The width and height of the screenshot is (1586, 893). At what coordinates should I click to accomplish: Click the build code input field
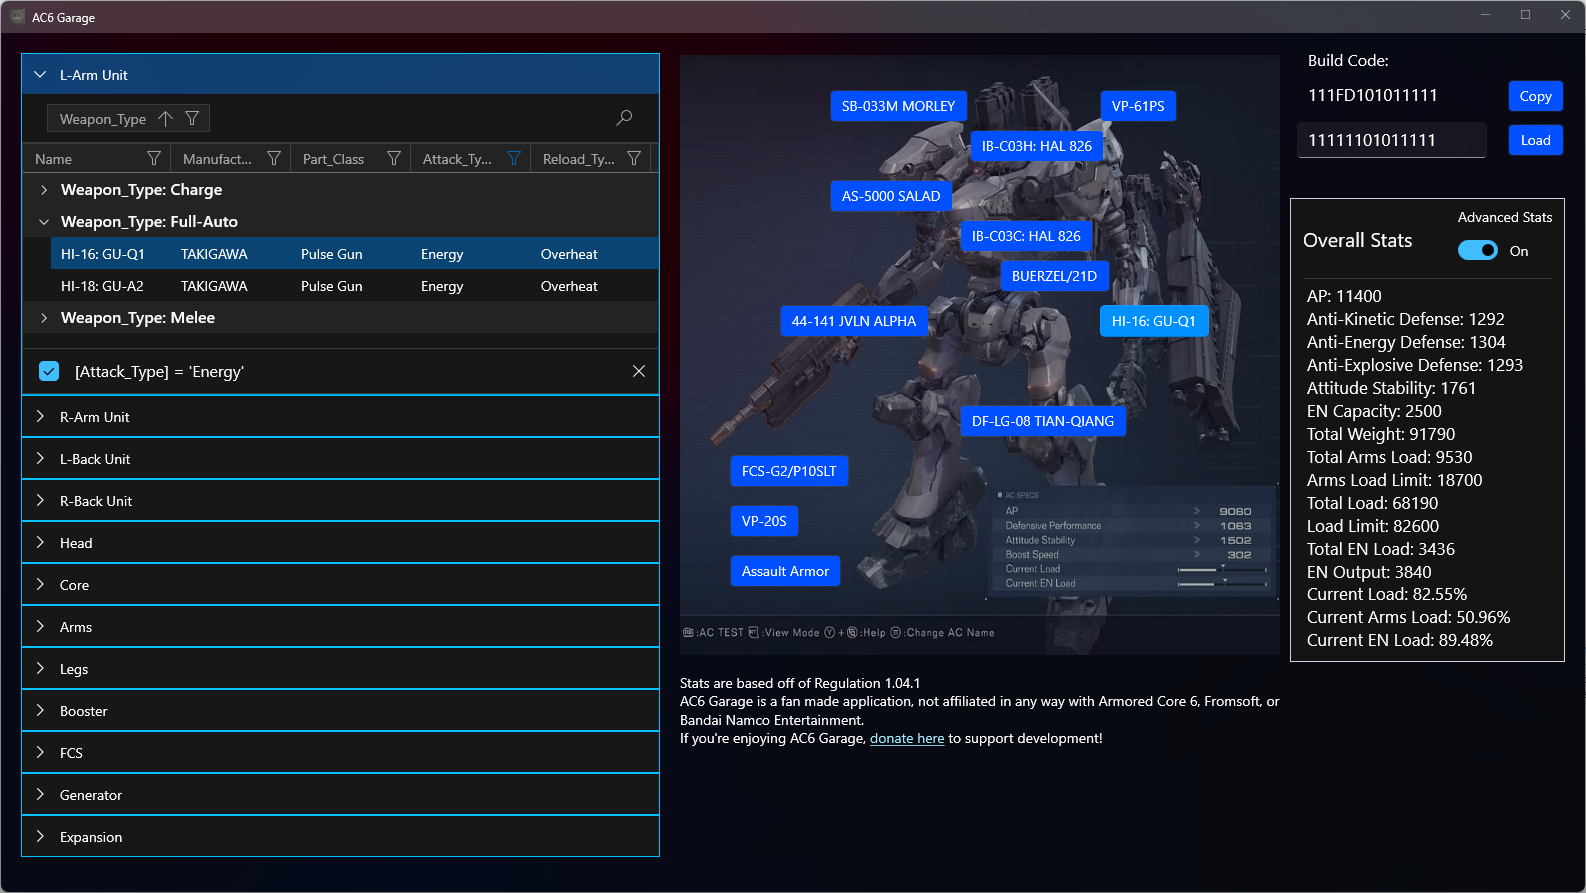(1391, 140)
